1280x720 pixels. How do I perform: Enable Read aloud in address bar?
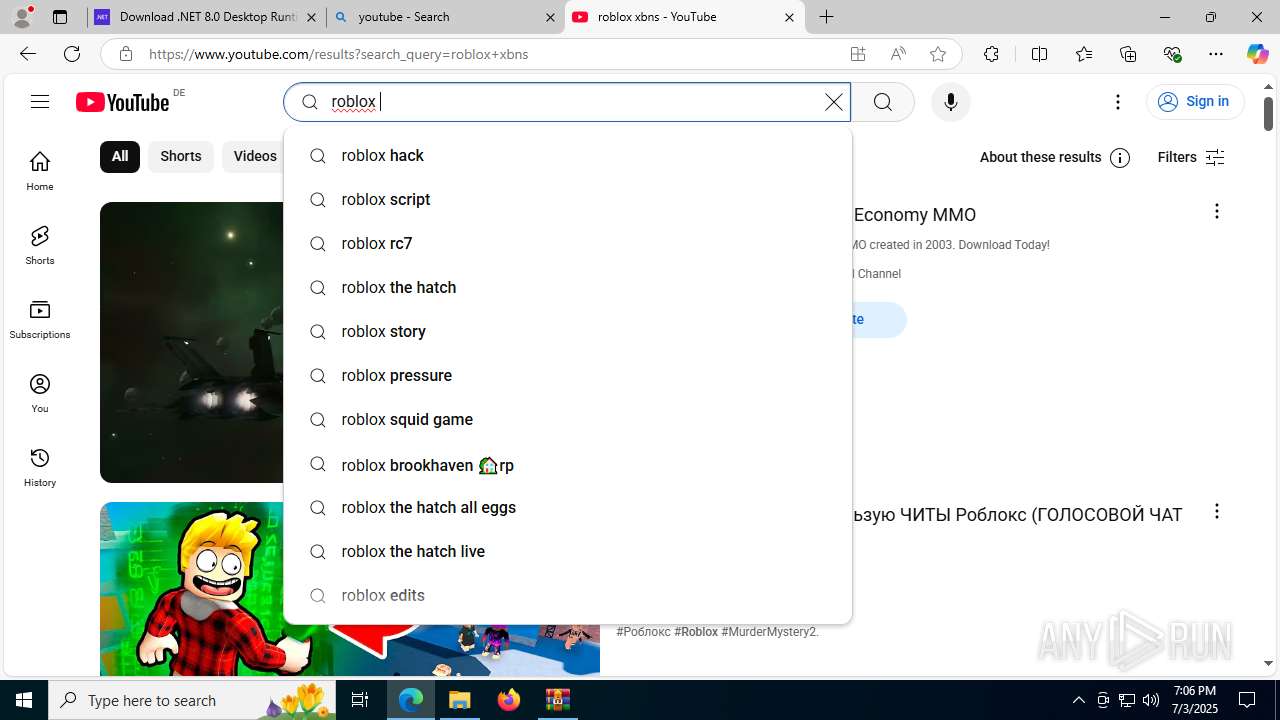(x=898, y=54)
